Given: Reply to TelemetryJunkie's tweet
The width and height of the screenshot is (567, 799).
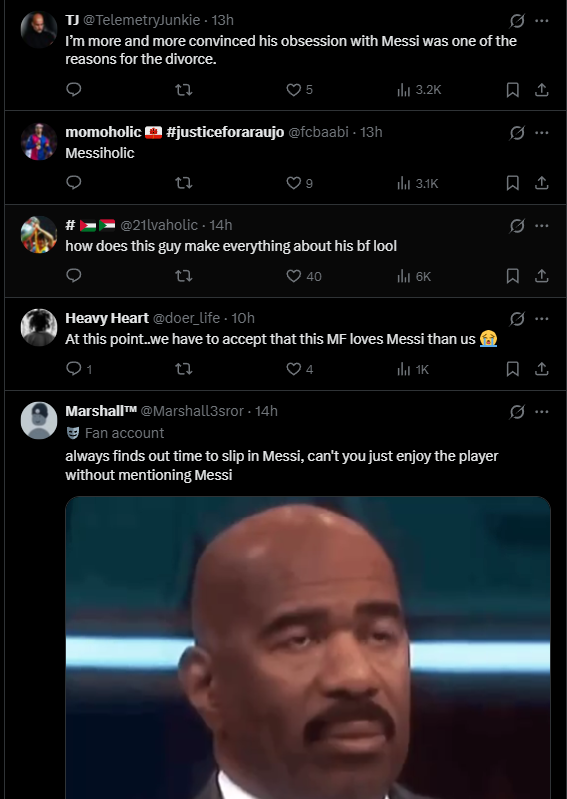Looking at the screenshot, I should (x=74, y=90).
